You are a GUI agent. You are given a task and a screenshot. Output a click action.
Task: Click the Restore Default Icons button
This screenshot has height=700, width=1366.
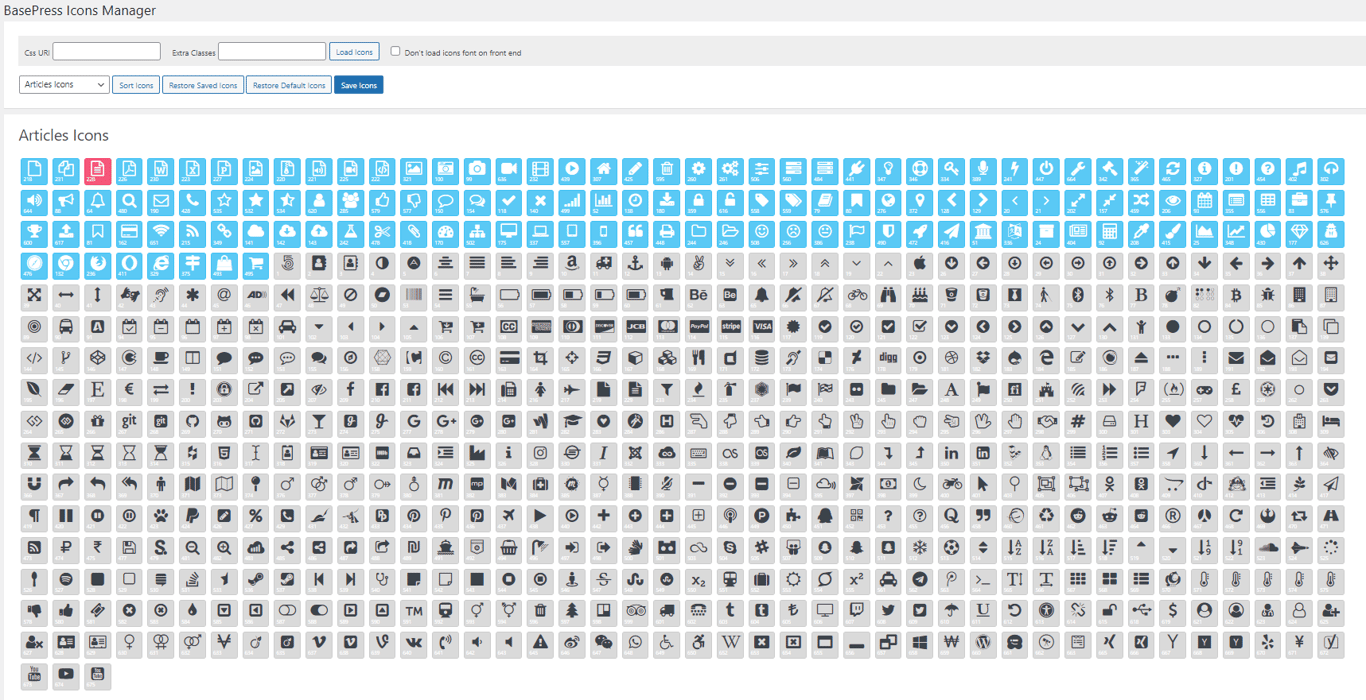(288, 84)
